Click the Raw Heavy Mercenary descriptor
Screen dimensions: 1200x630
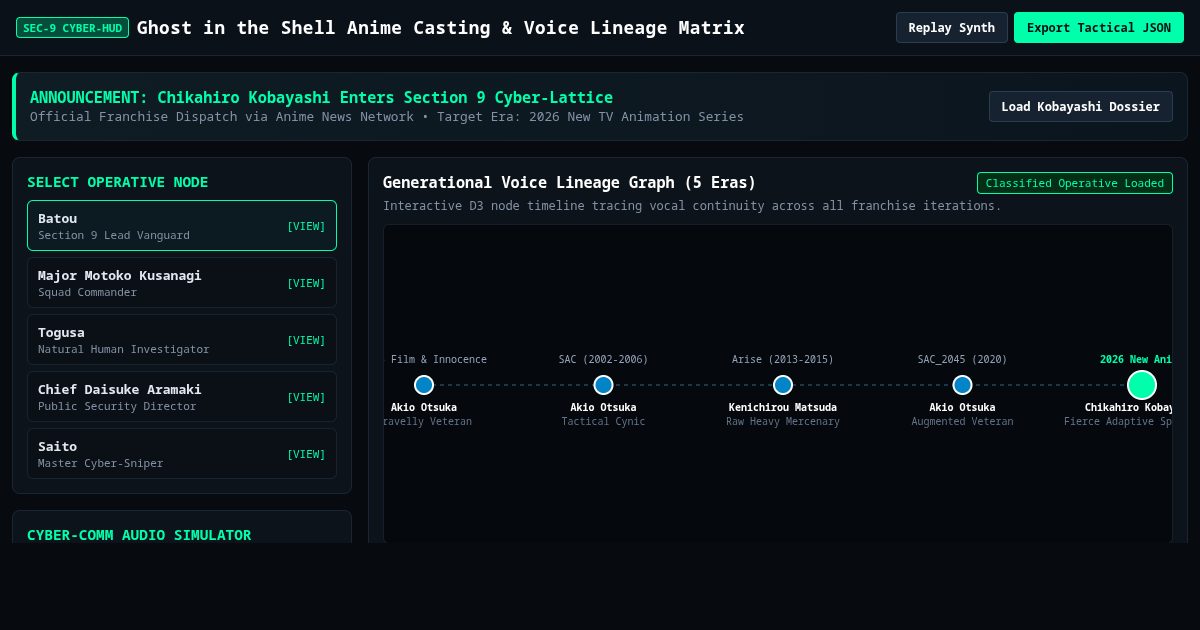(x=783, y=421)
